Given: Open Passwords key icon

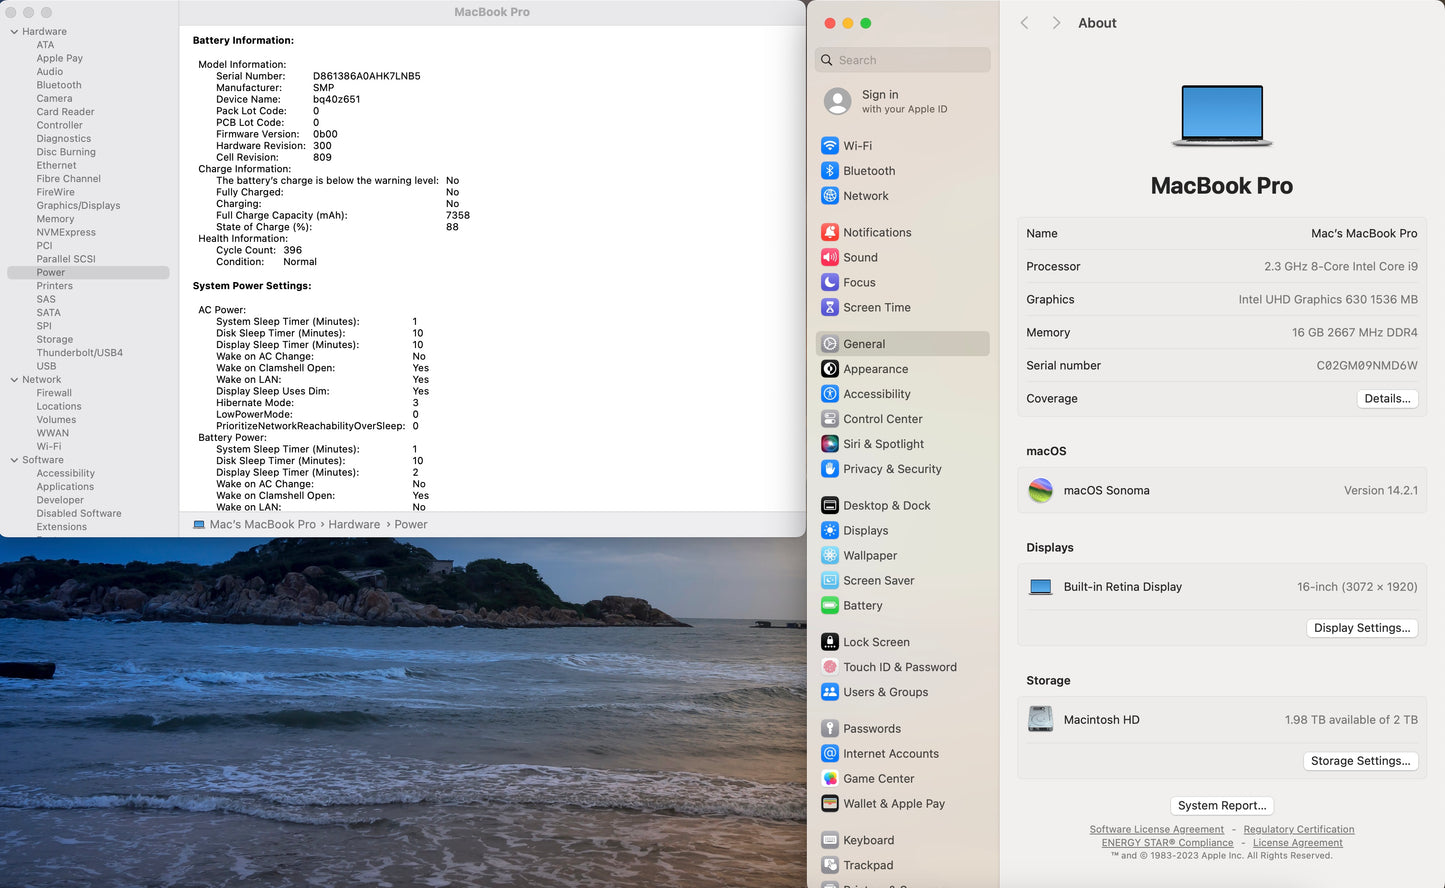Looking at the screenshot, I should tap(830, 728).
